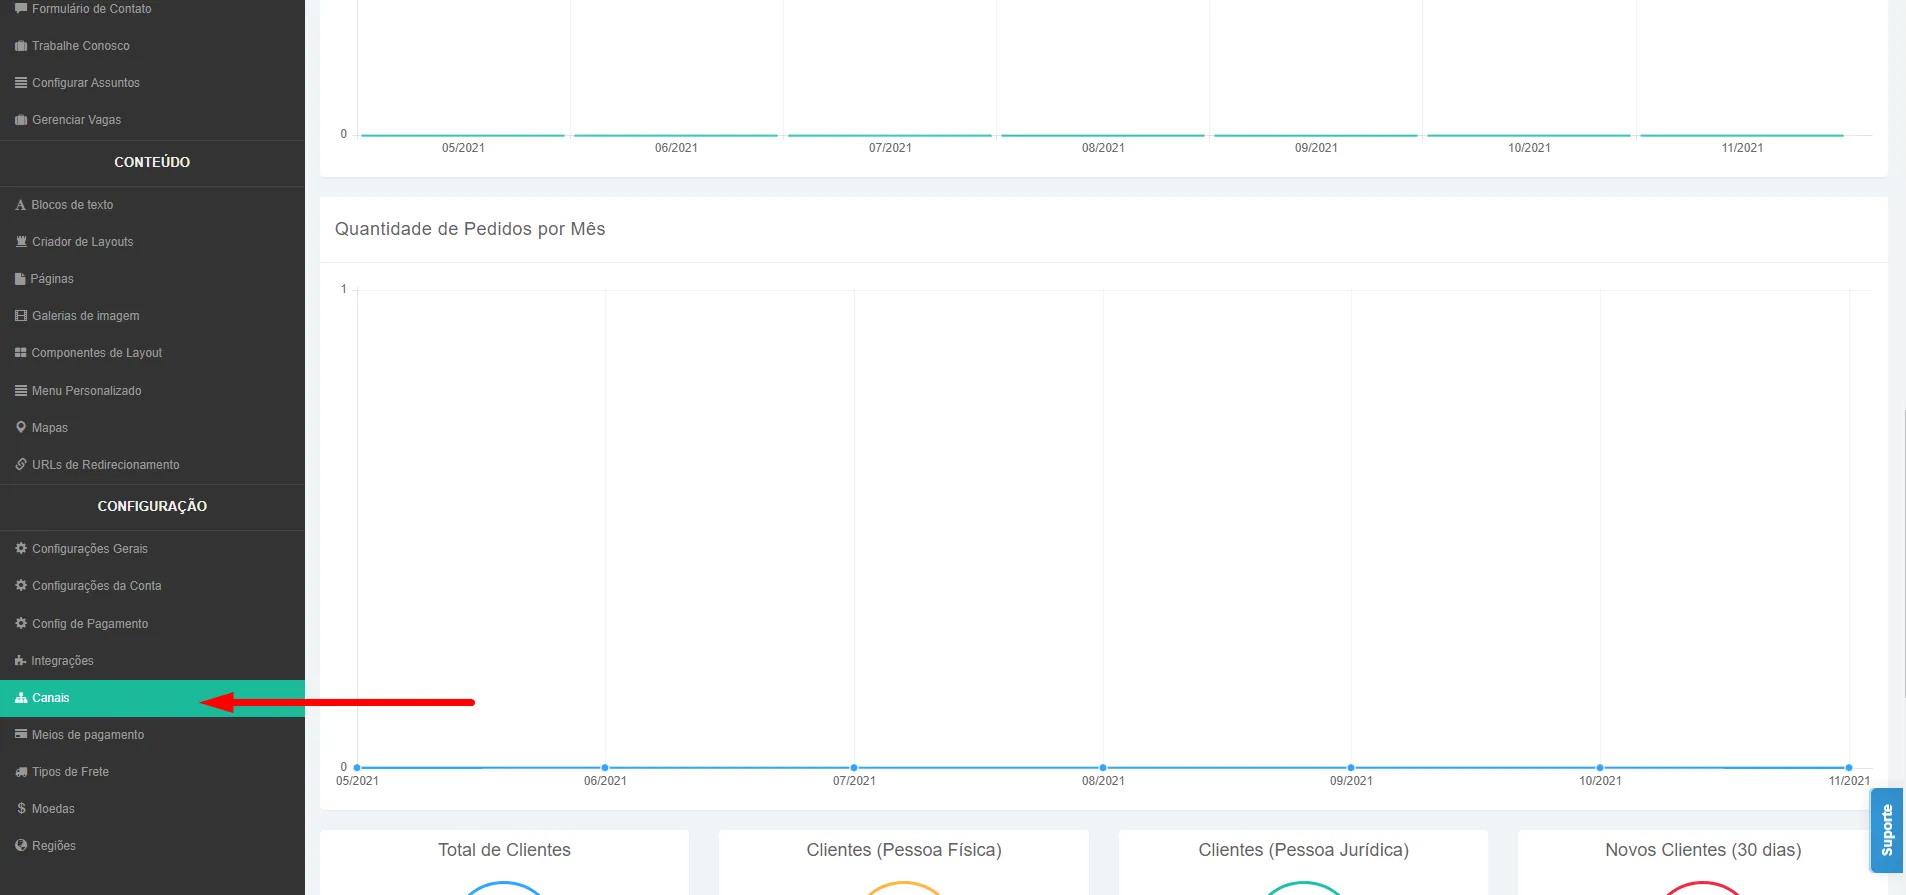This screenshot has width=1906, height=895.
Task: Click the Total de Clientes card
Action: click(x=504, y=862)
